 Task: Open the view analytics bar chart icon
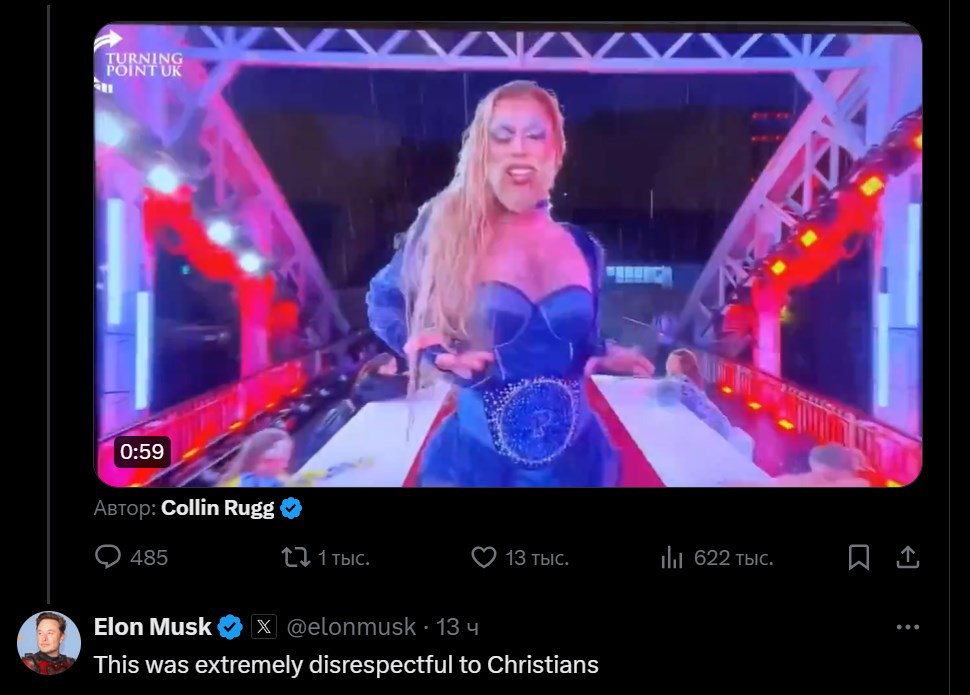[x=671, y=557]
